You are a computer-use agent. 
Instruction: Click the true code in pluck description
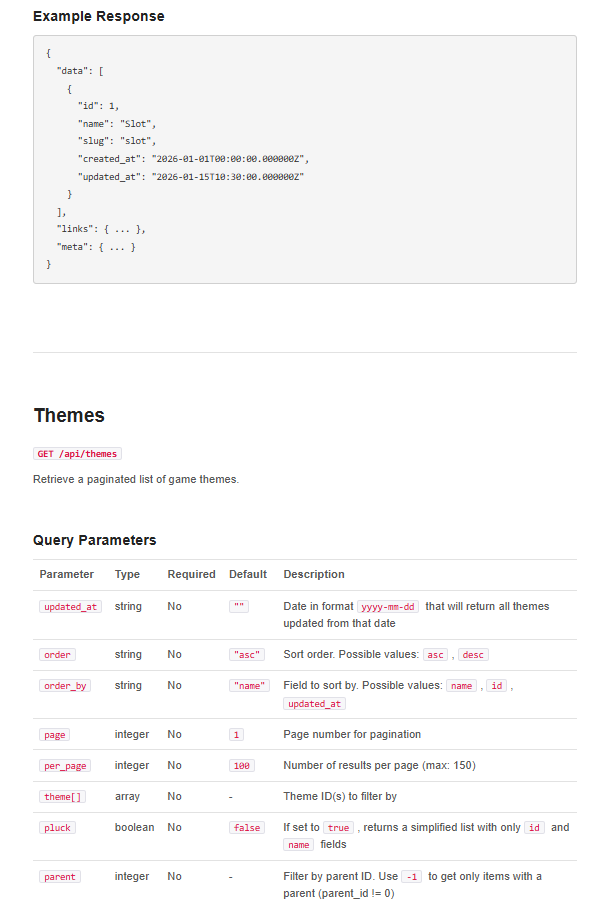[339, 828]
